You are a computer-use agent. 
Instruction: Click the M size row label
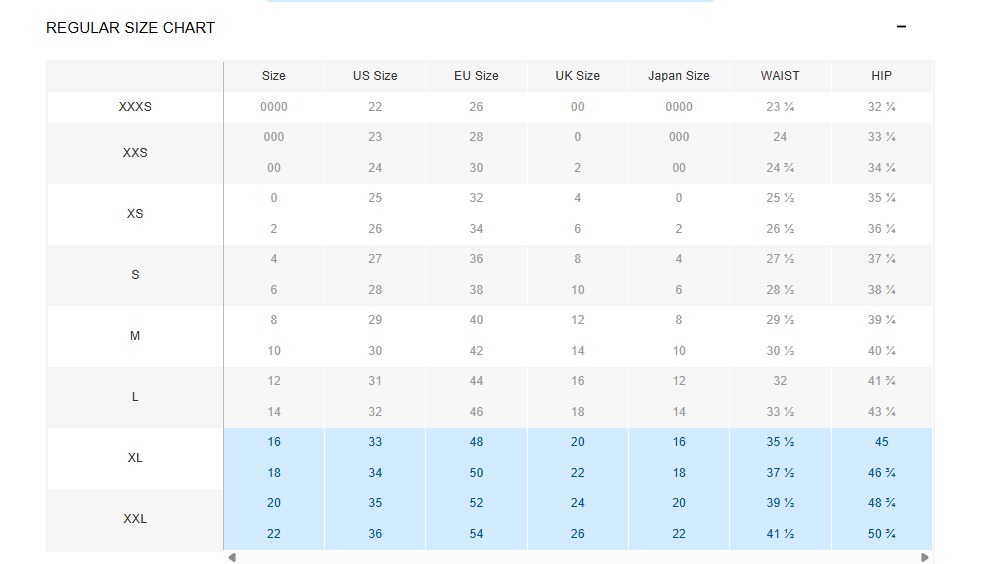coord(135,336)
